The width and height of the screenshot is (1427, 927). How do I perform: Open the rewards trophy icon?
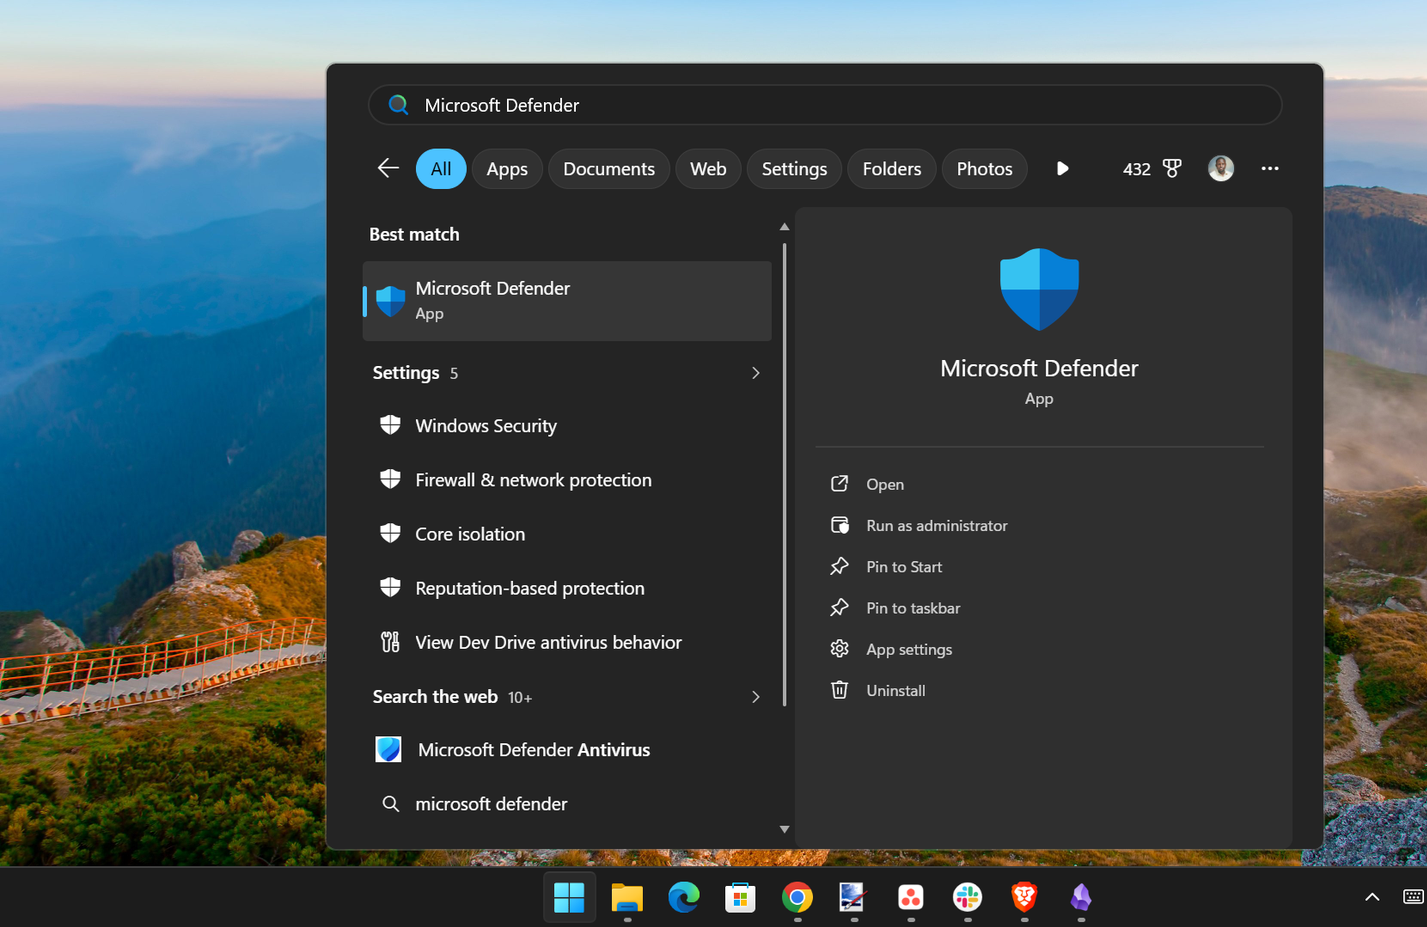click(1172, 169)
